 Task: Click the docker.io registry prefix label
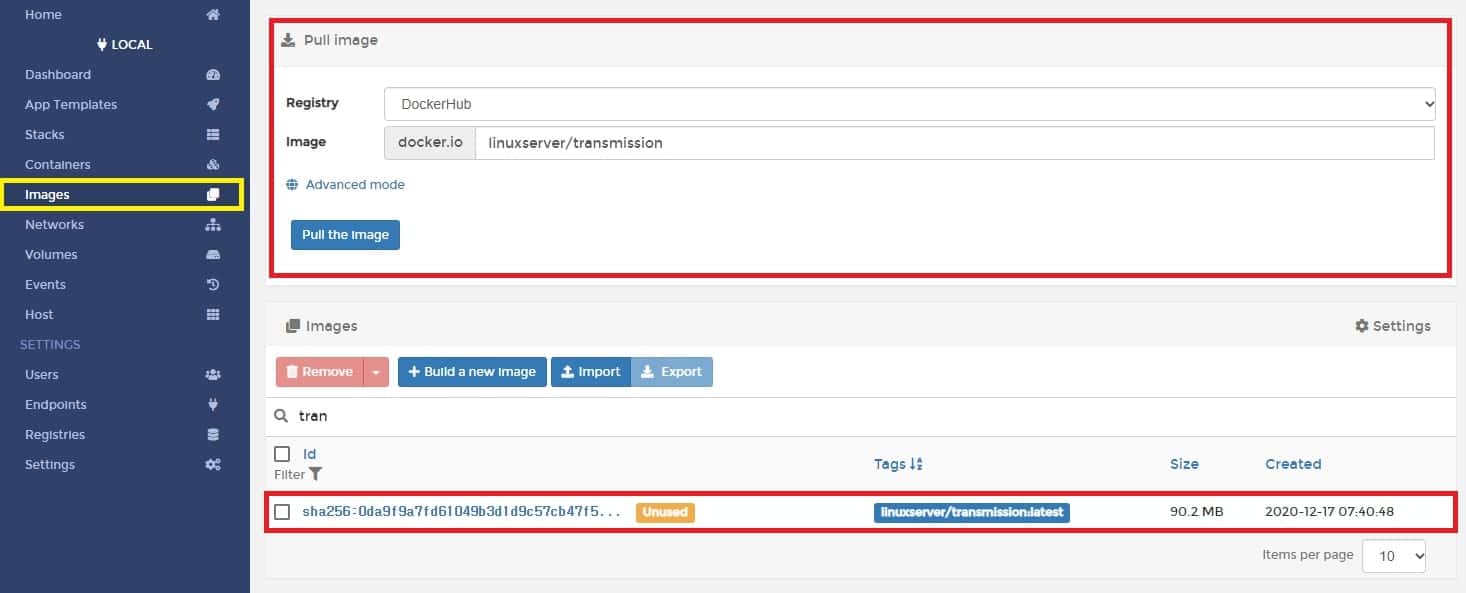(430, 143)
